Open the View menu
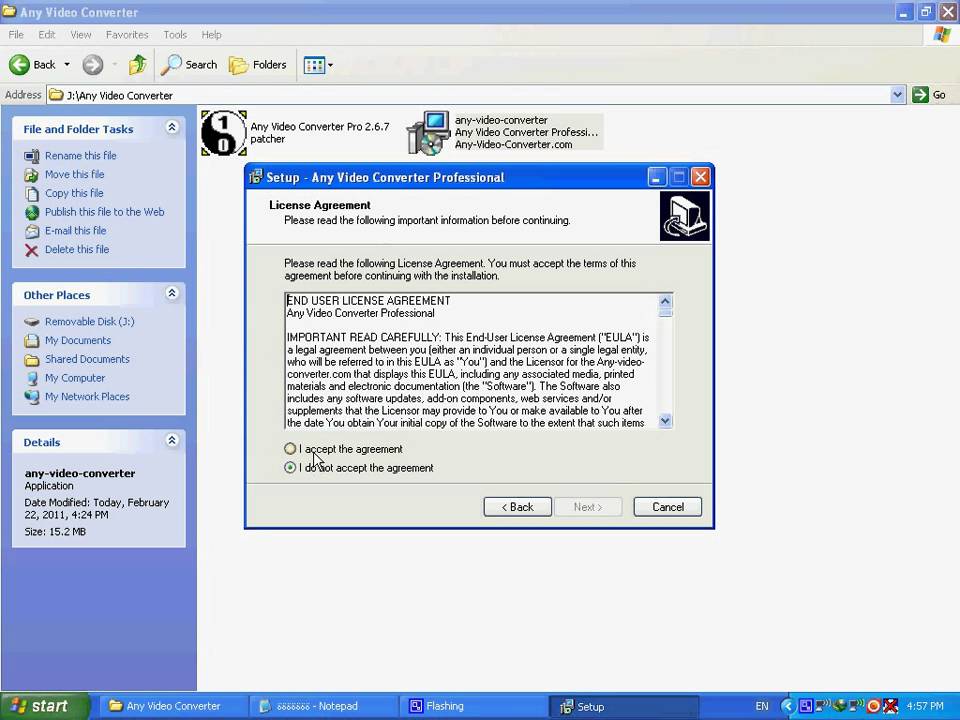The width and height of the screenshot is (960, 720). (x=81, y=35)
